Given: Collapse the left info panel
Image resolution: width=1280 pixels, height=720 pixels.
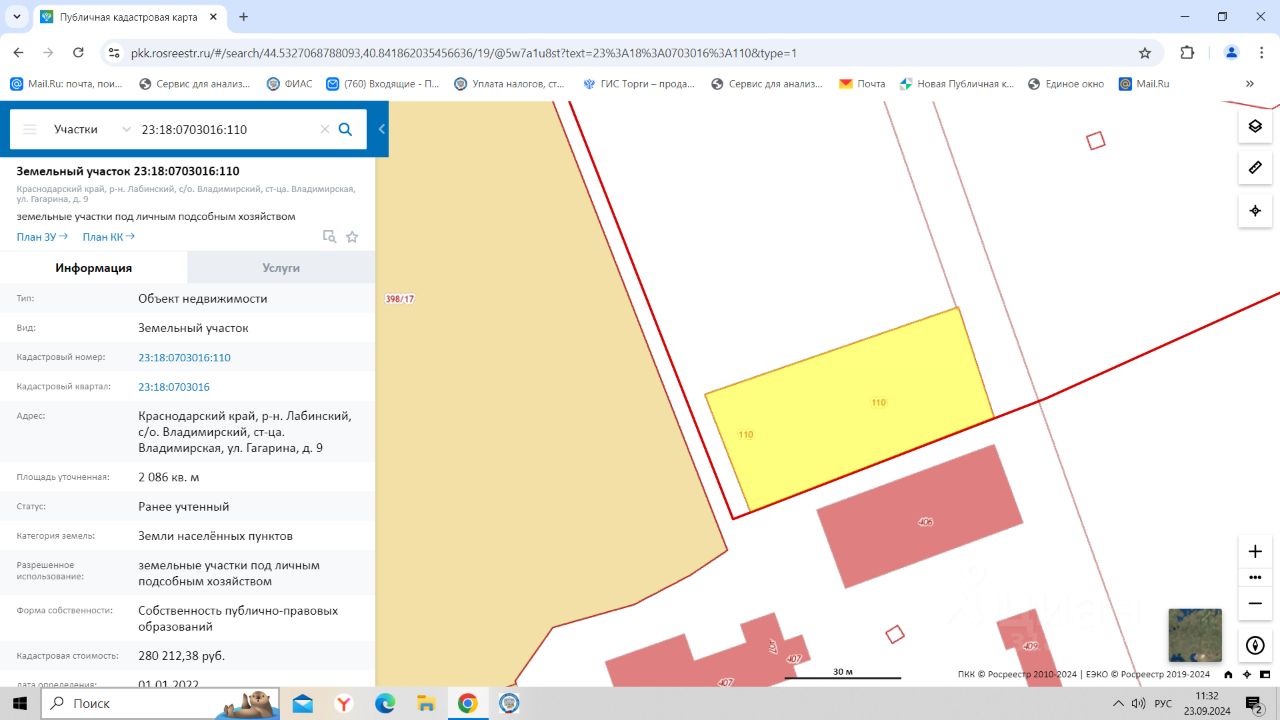Looking at the screenshot, I should 381,129.
